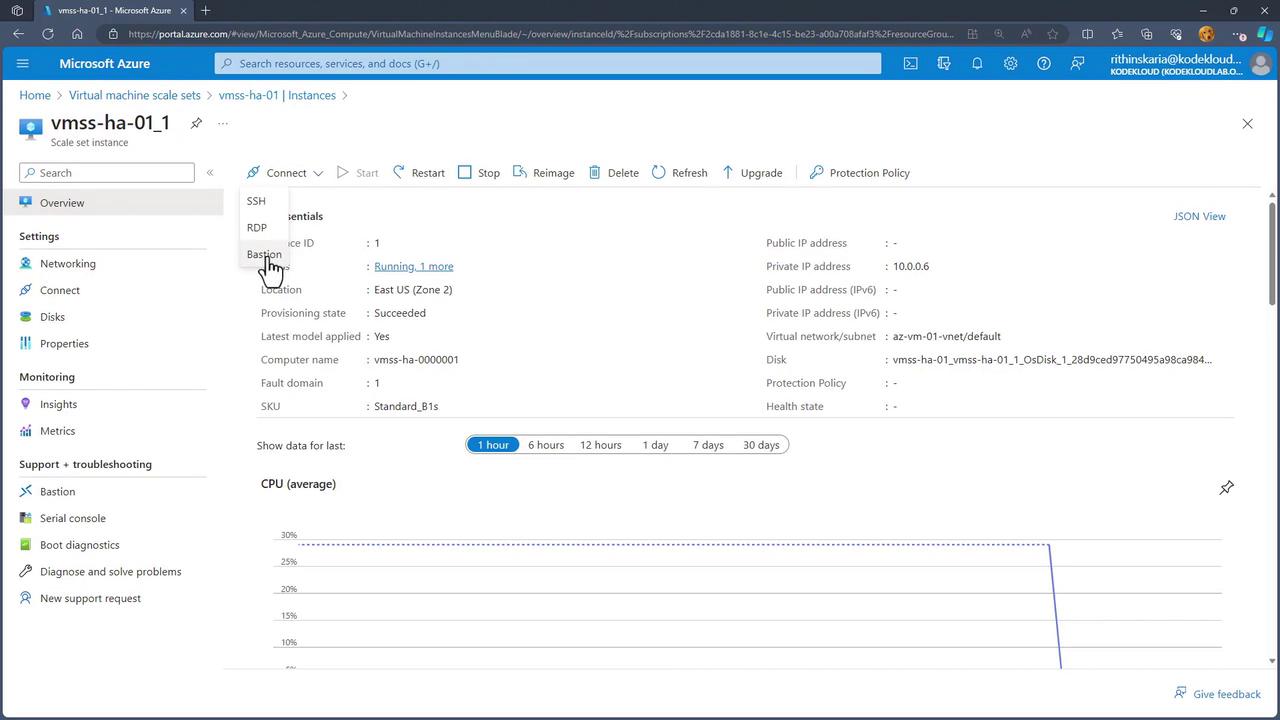The height and width of the screenshot is (720, 1280).
Task: Select the 6 hours time range
Action: [x=546, y=445]
